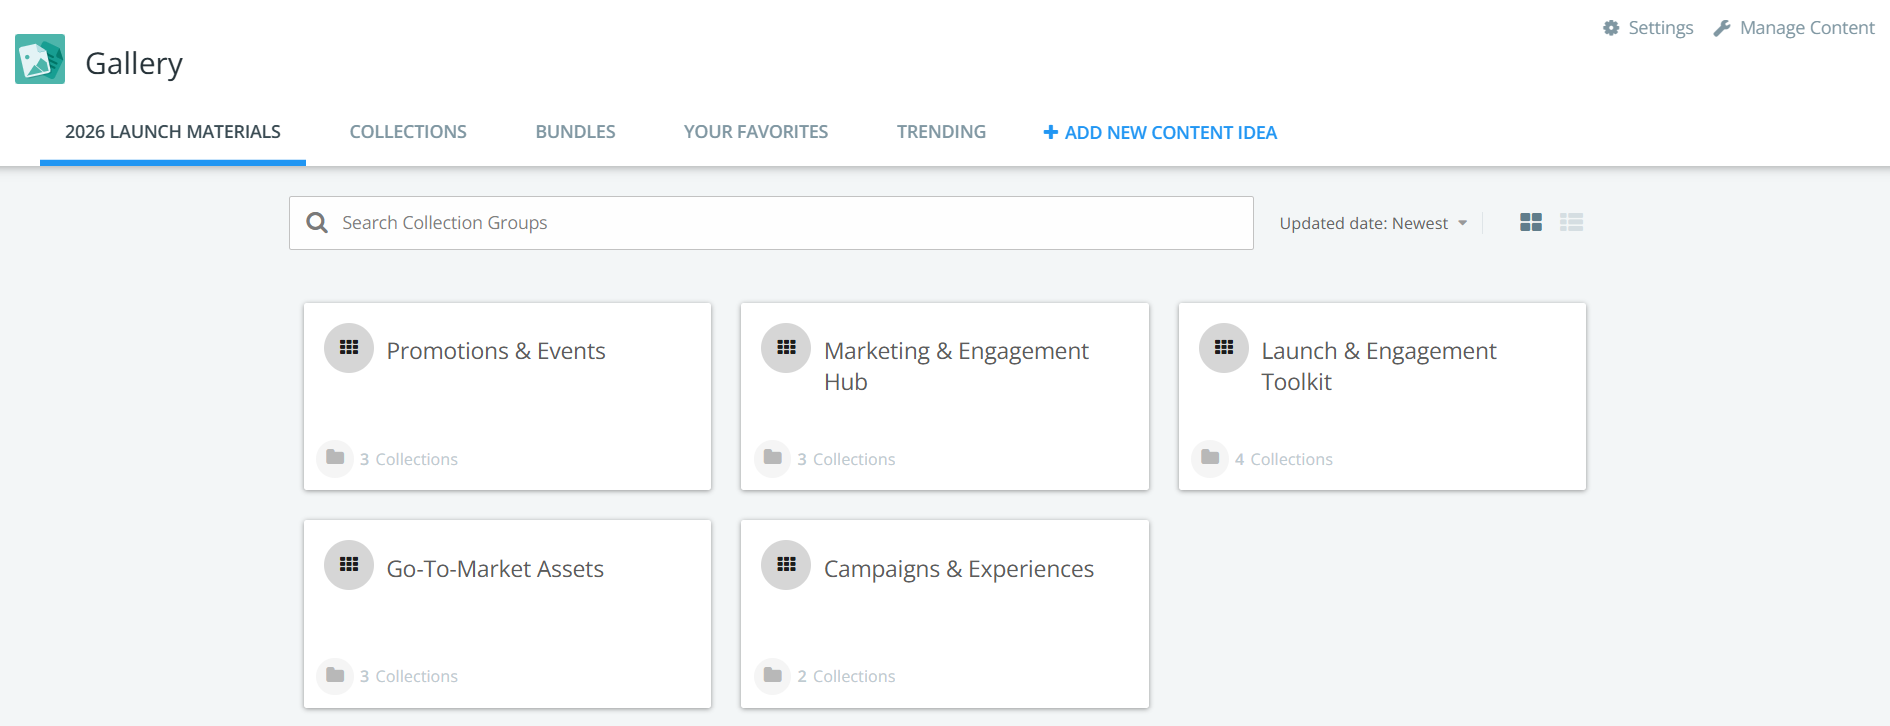Open the Go-To-Market Assets group title

[495, 569]
